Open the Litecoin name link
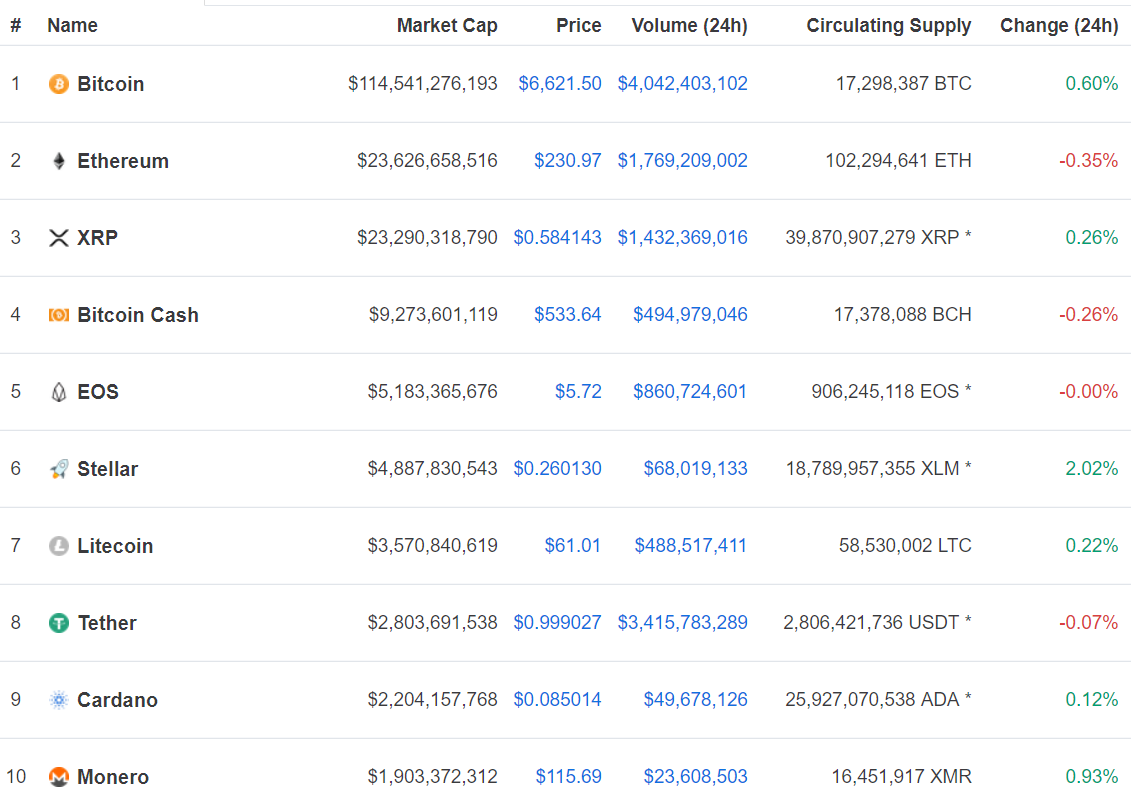 click(115, 546)
